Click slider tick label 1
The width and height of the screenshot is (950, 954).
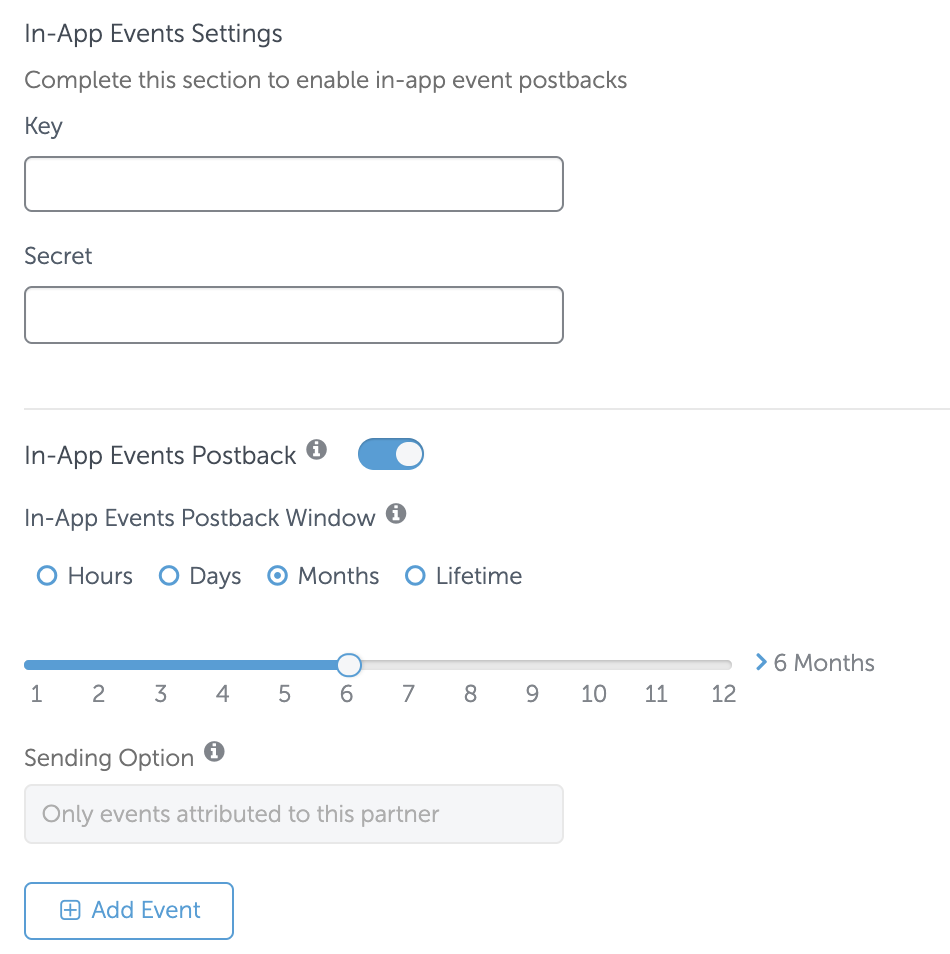coord(37,694)
